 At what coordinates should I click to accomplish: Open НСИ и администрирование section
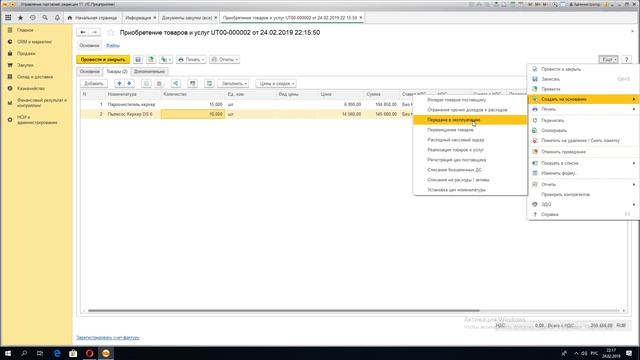tap(36, 120)
